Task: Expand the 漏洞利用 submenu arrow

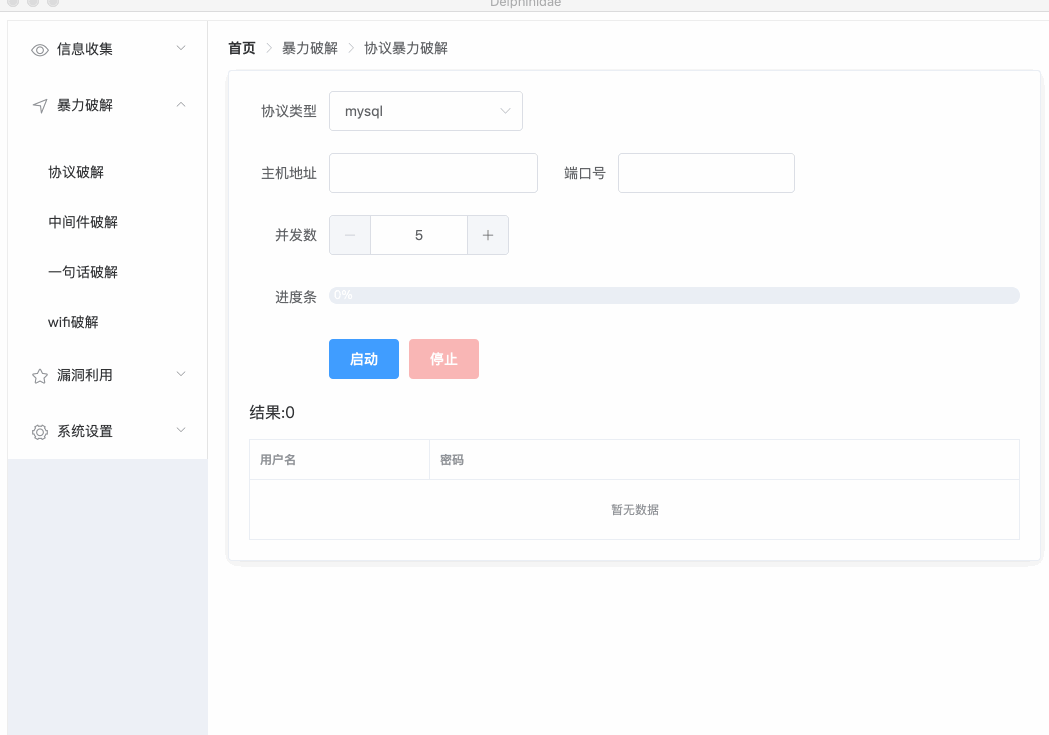Action: tap(181, 374)
